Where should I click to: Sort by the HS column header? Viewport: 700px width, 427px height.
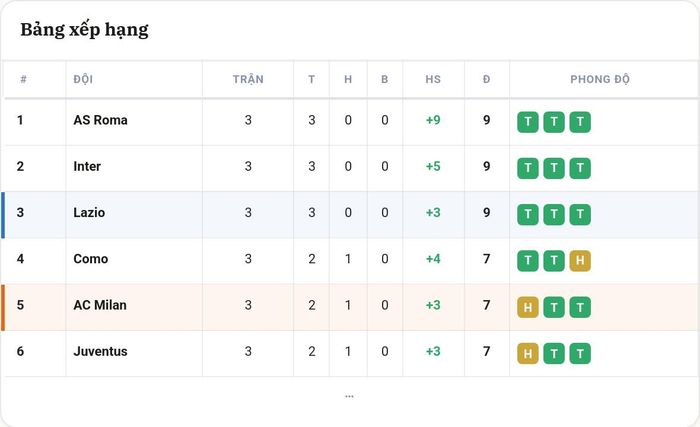click(433, 79)
